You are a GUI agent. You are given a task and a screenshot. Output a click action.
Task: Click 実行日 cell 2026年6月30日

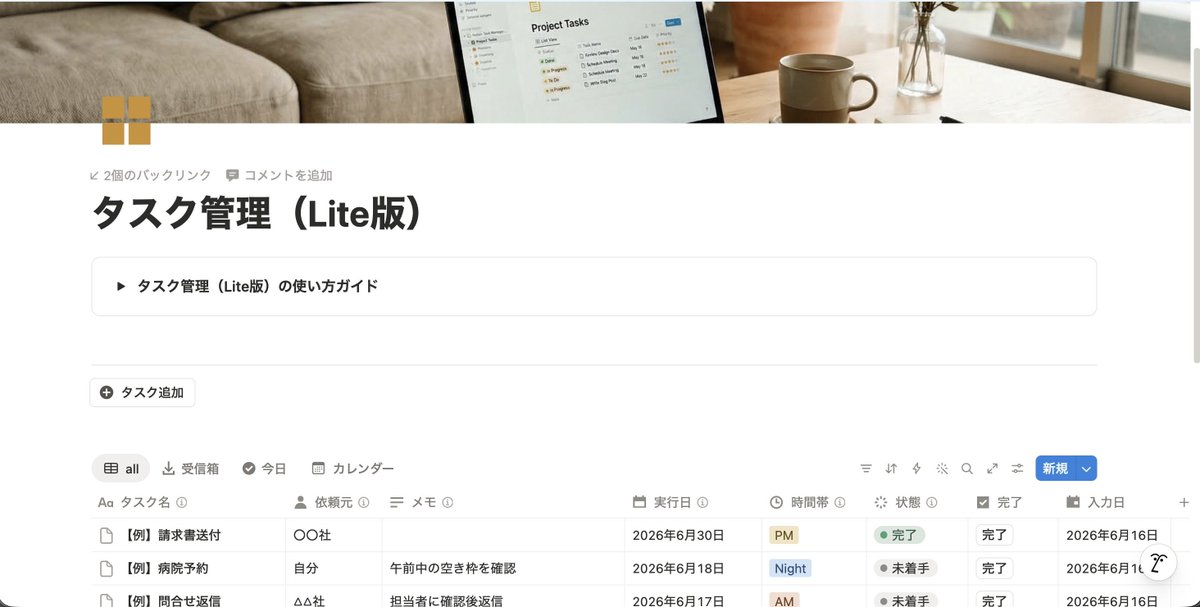point(694,535)
